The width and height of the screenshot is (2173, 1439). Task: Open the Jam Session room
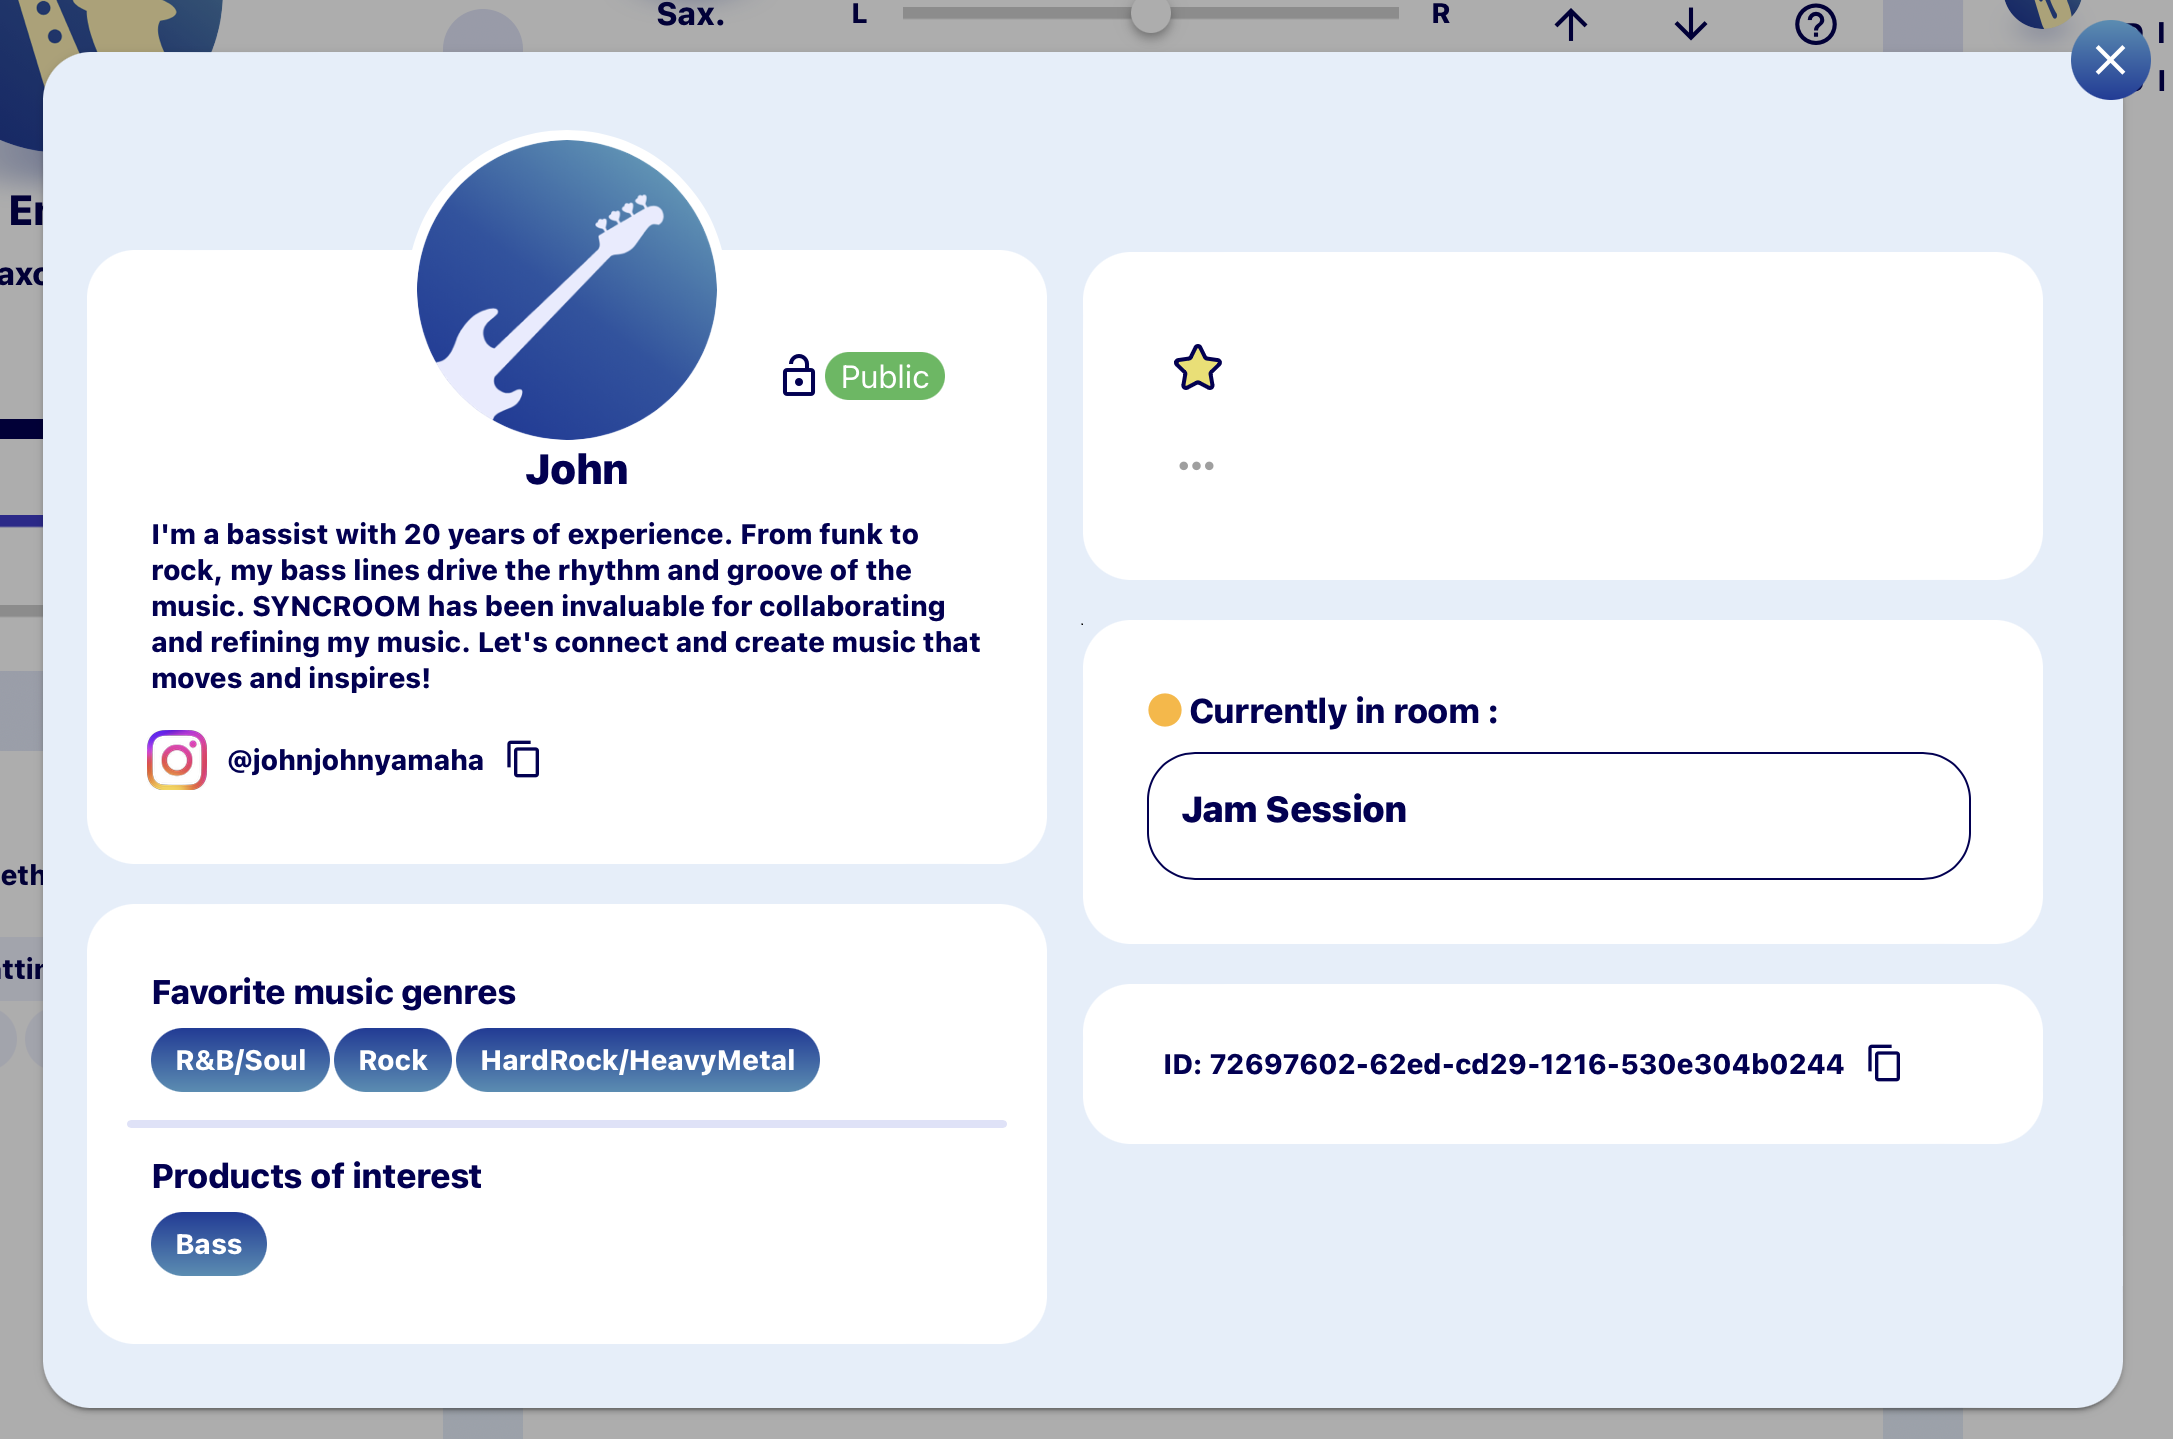coord(1557,815)
